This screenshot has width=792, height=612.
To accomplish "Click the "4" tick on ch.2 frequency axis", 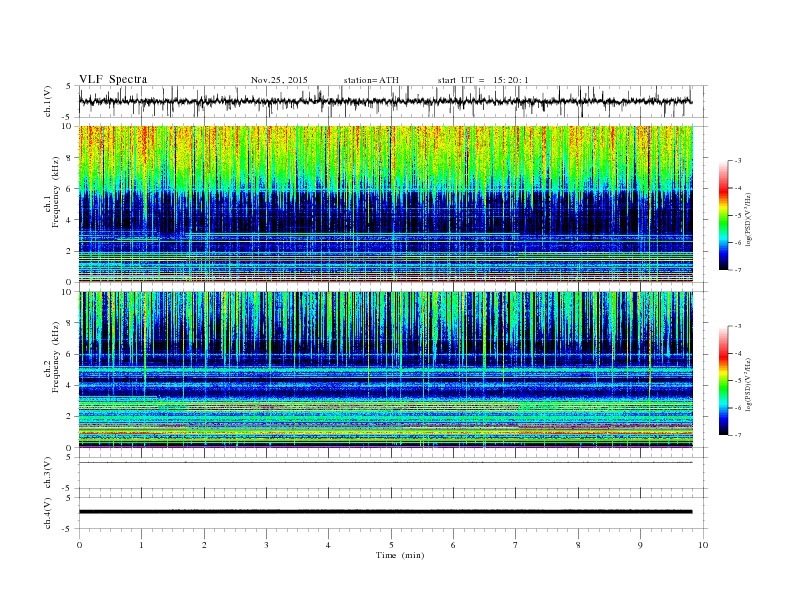I will [69, 386].
